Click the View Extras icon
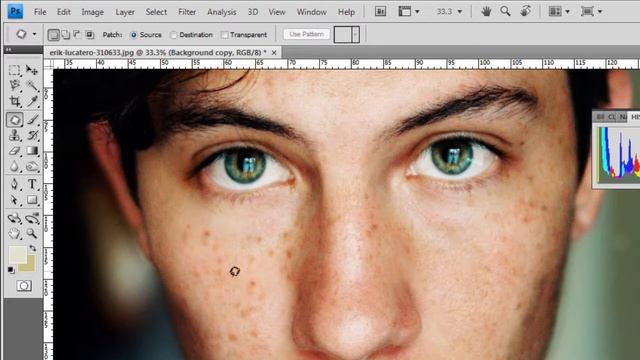This screenshot has width=640, height=360. (x=404, y=11)
